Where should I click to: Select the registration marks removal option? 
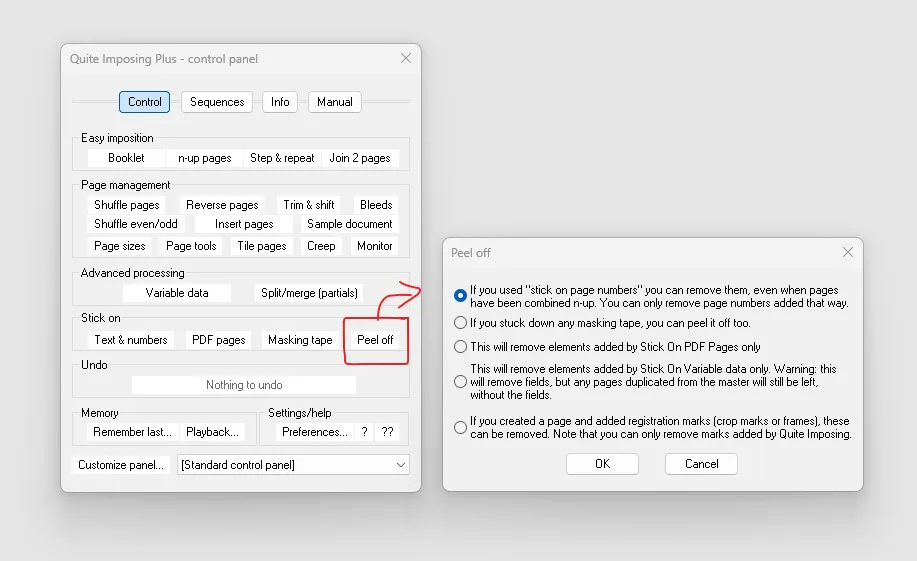click(460, 428)
